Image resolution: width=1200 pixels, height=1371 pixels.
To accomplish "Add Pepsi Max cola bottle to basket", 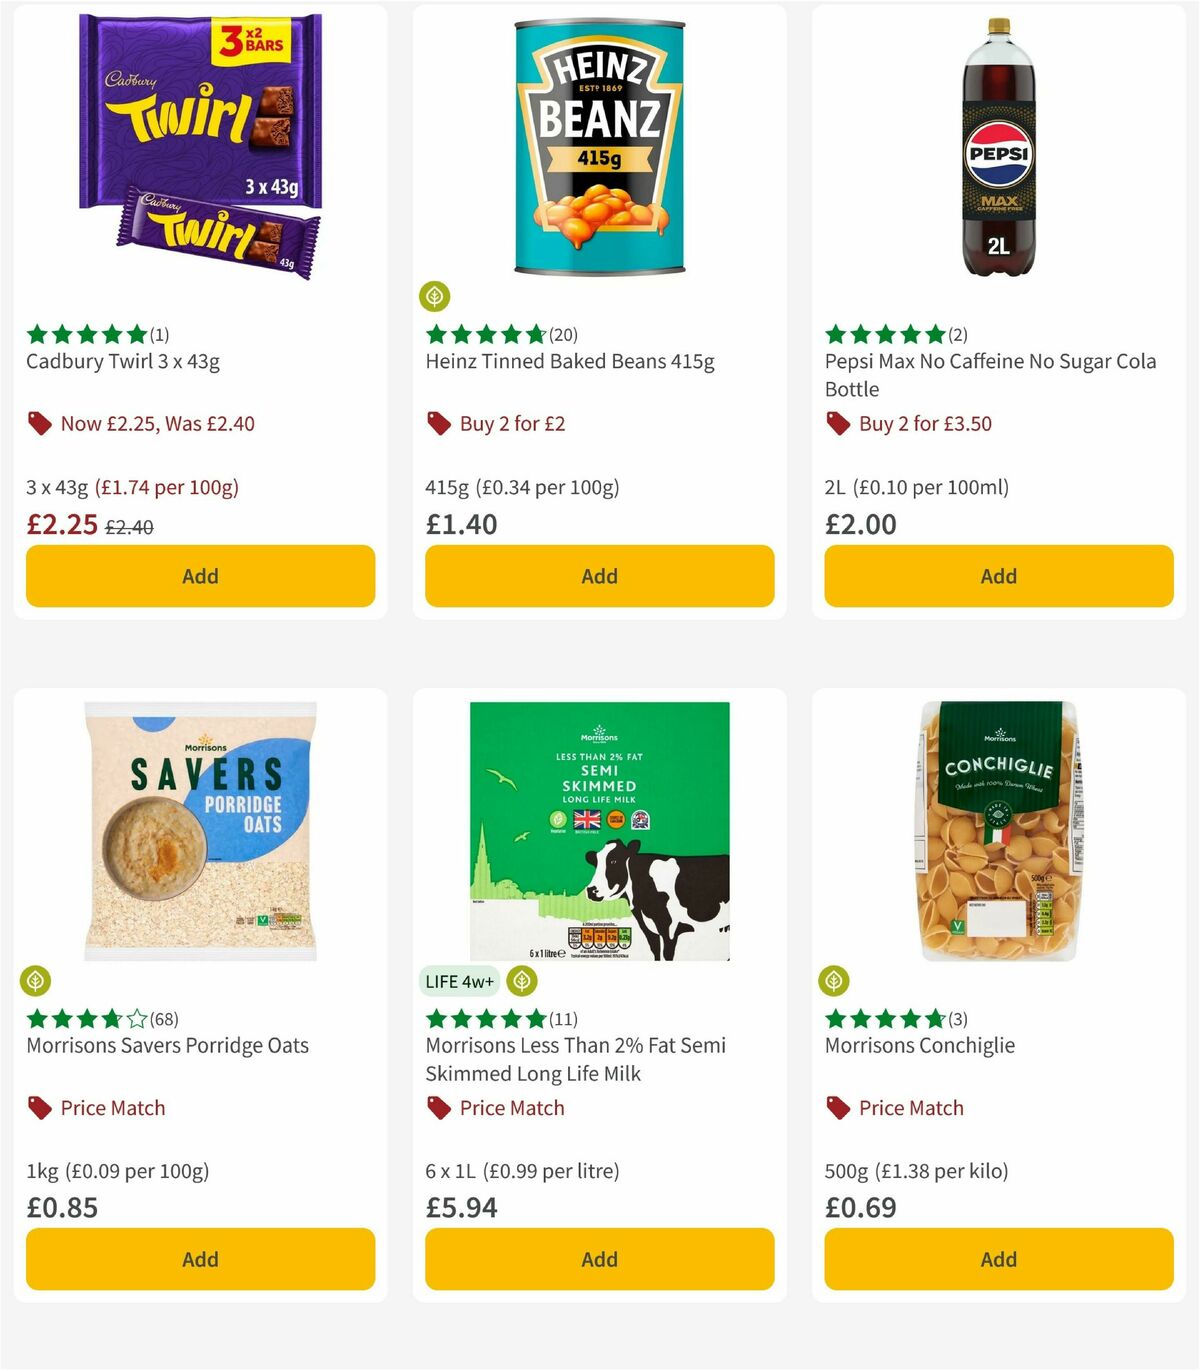I will (998, 576).
